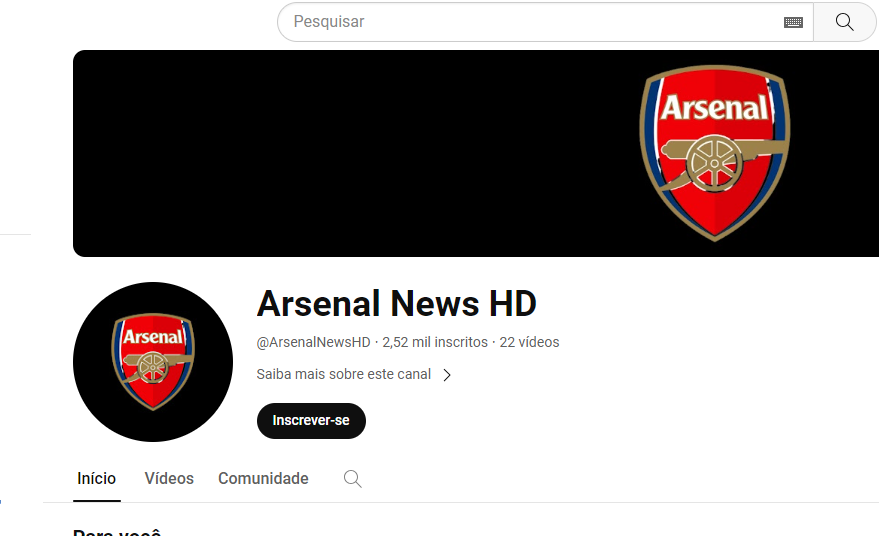
Task: Click the magnifier search button
Action: (845, 22)
